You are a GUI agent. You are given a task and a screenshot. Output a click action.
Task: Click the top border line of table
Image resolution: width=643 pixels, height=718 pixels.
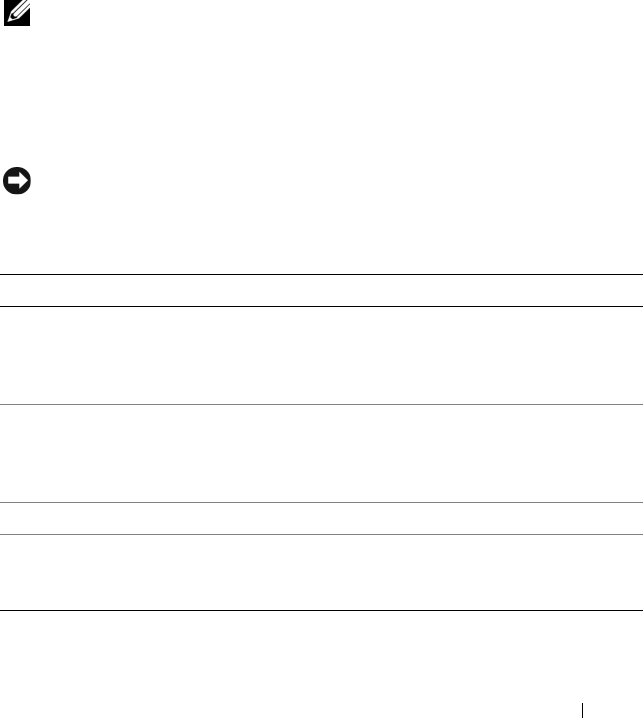321,275
